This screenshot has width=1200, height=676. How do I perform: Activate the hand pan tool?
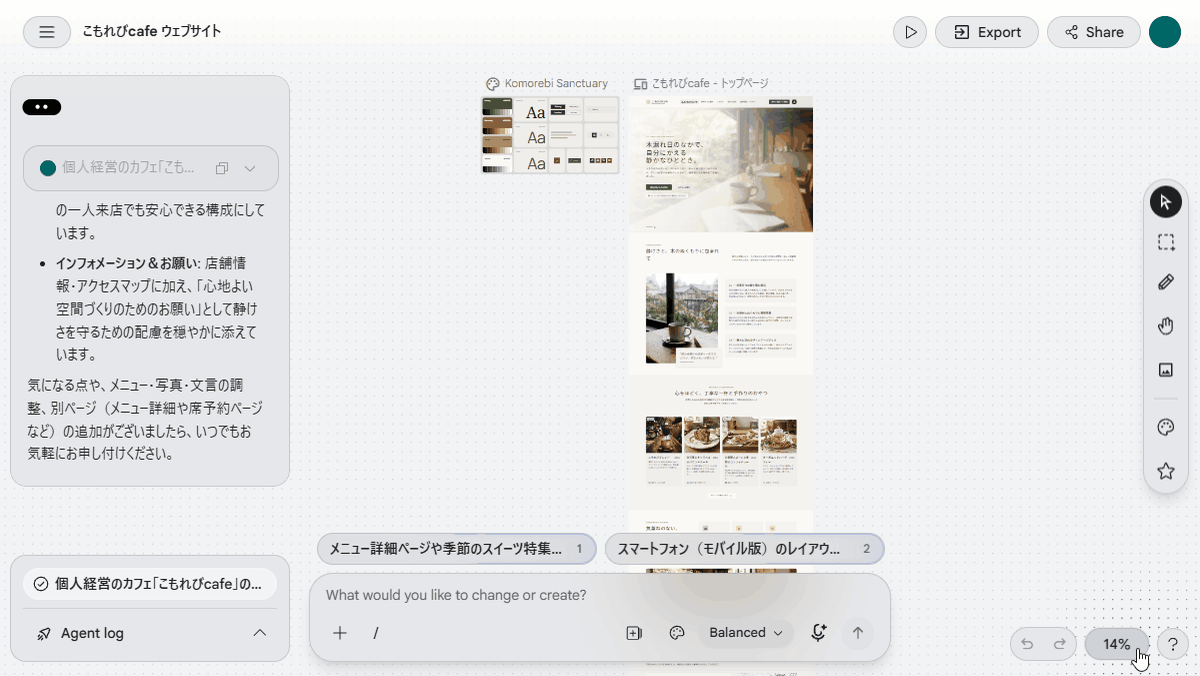click(1165, 325)
